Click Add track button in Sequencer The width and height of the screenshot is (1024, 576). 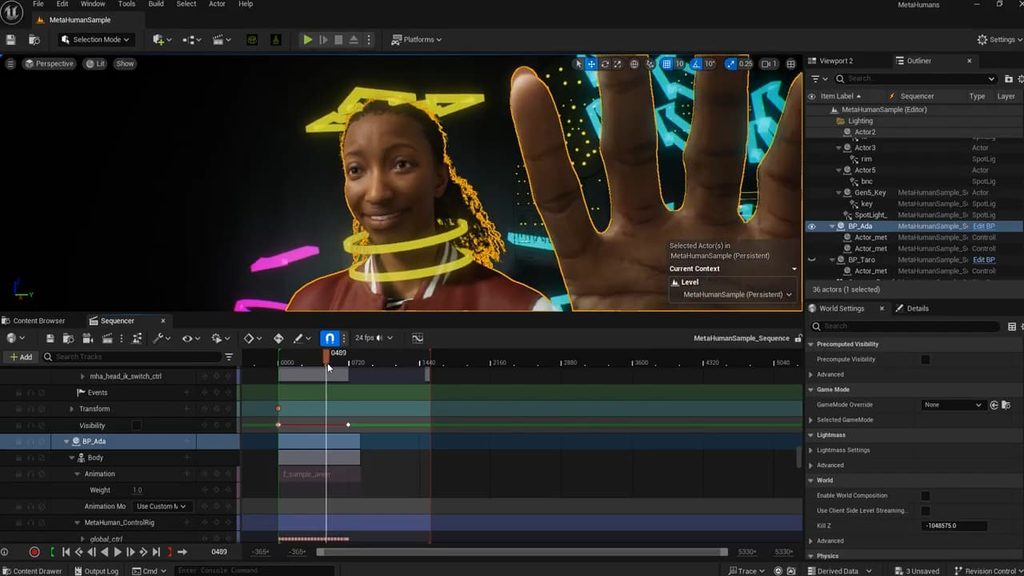[x=20, y=357]
